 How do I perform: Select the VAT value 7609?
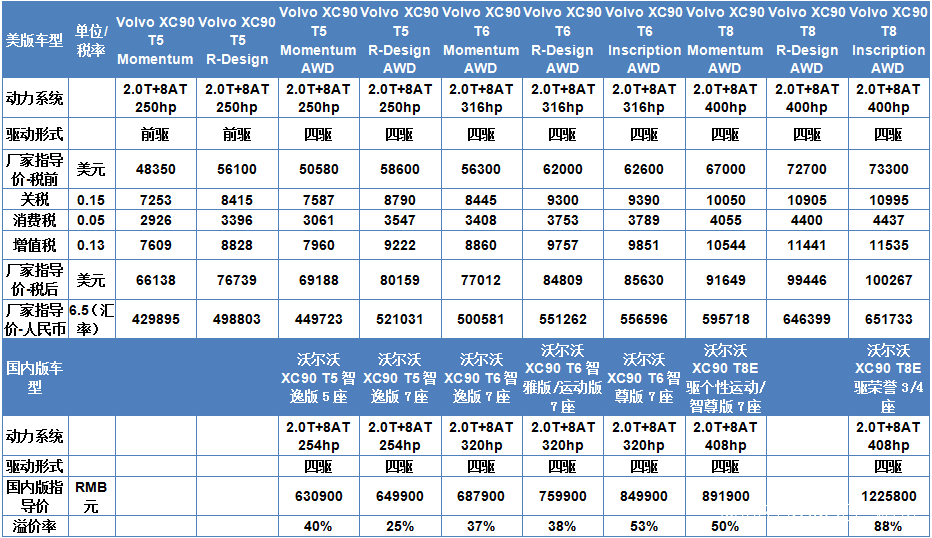(x=155, y=245)
